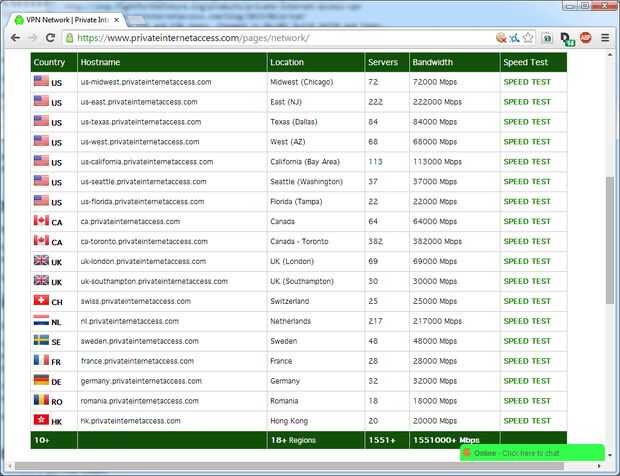Click the hk.privateinternetaccess.com hostname
Viewport: 620px width, 476px height.
click(x=130, y=421)
